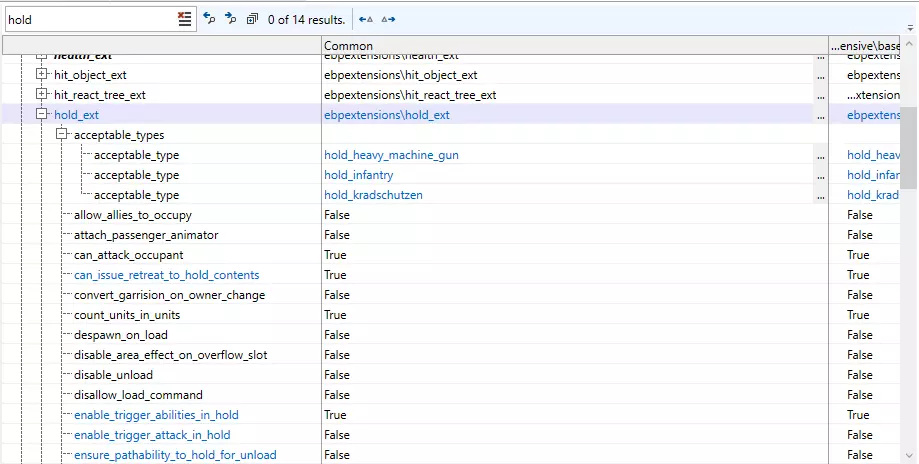Screen dimensions: 919x464
Task: Clear the search filter text
Action: pos(184,19)
